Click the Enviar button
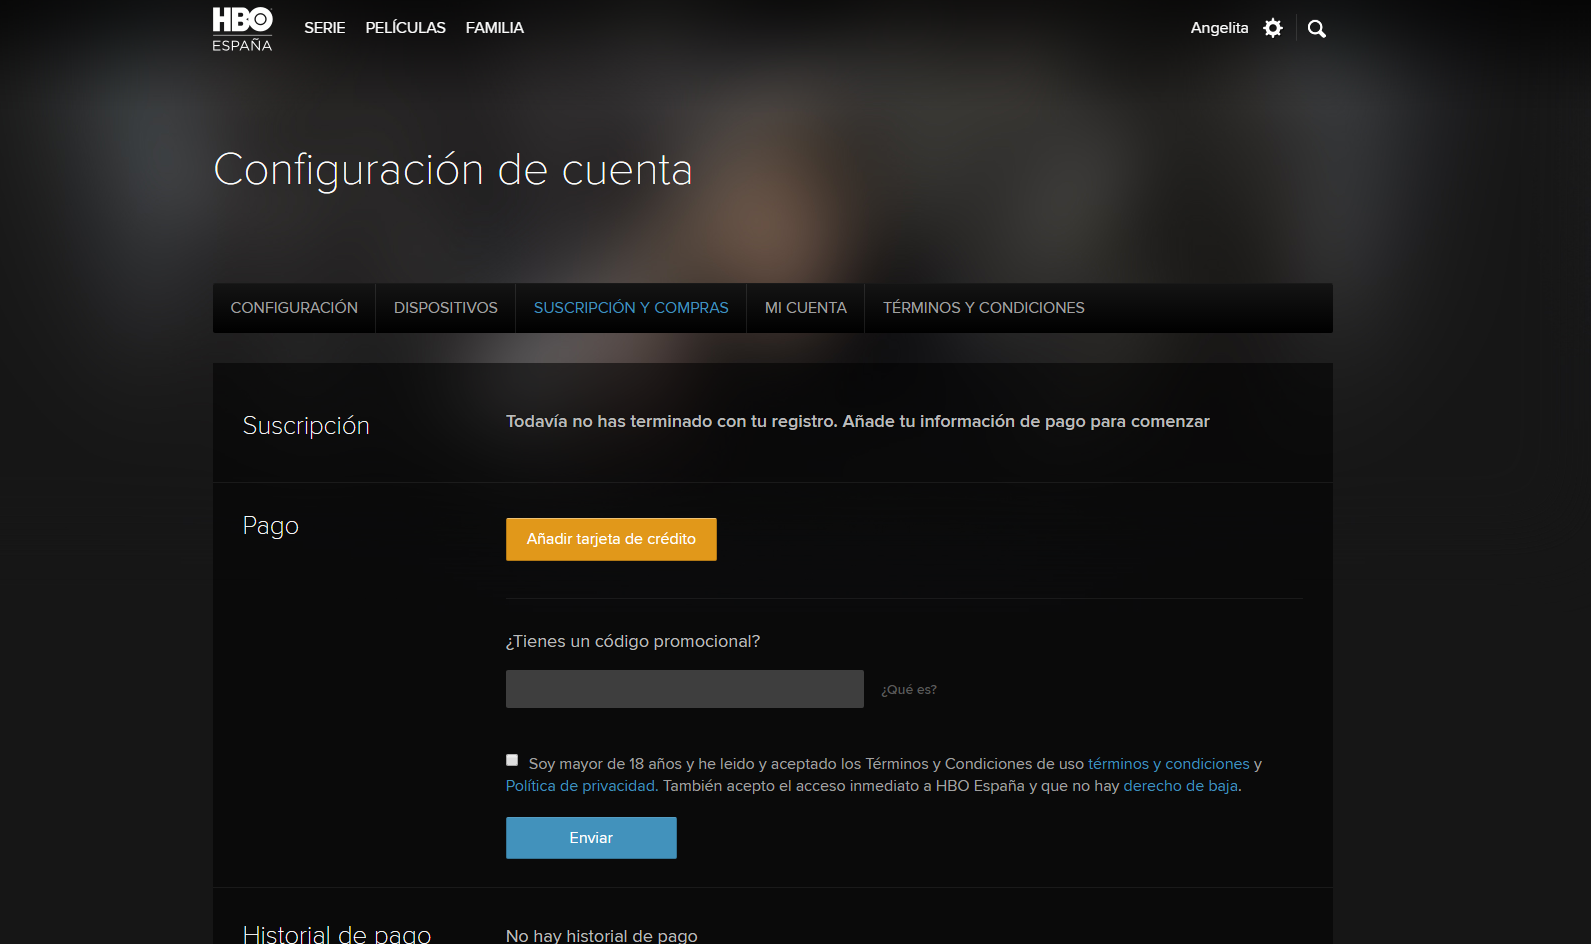Viewport: 1591px width, 944px height. pos(591,838)
